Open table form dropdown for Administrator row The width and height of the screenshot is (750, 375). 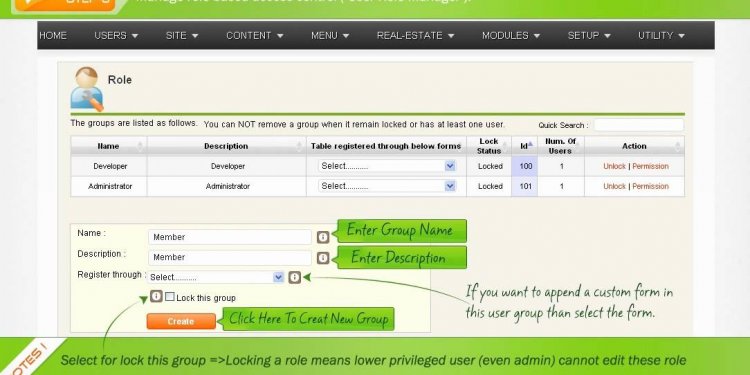[387, 186]
